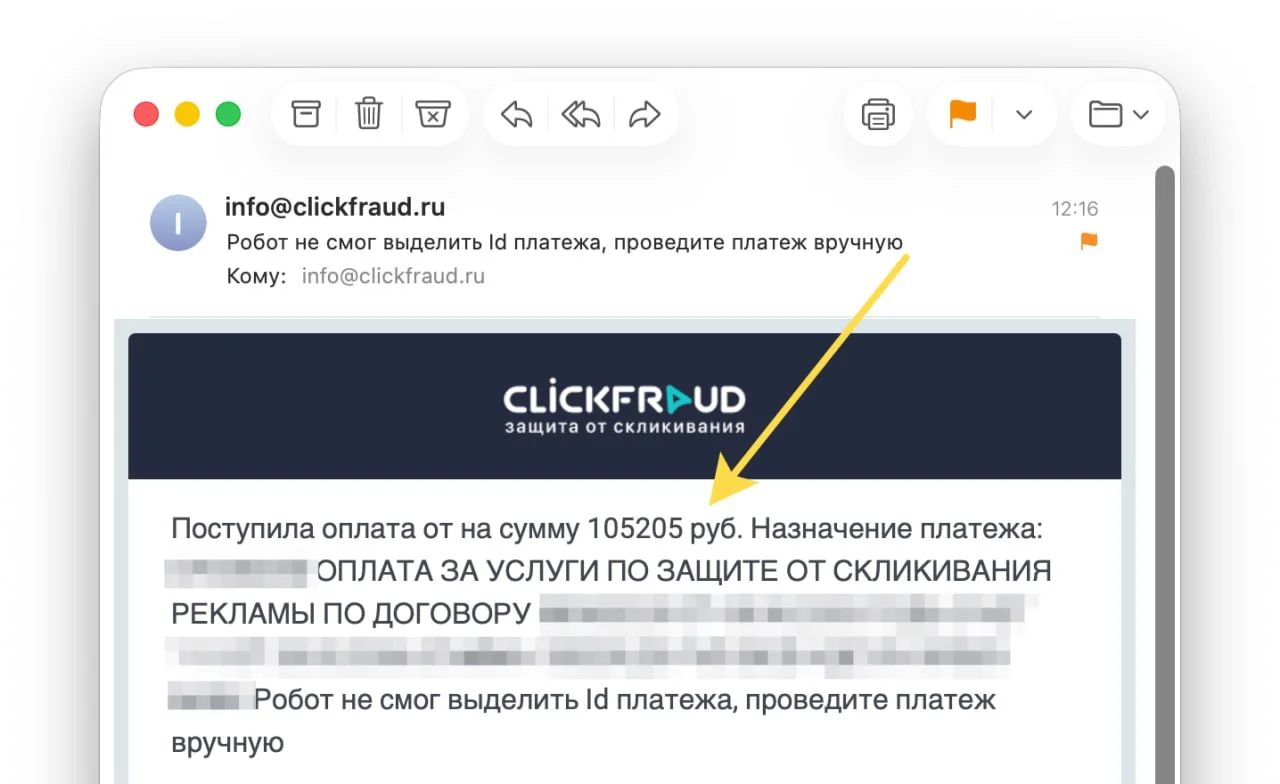Image resolution: width=1280 pixels, height=784 pixels.
Task: Click the green full-screen window button
Action: point(229,114)
